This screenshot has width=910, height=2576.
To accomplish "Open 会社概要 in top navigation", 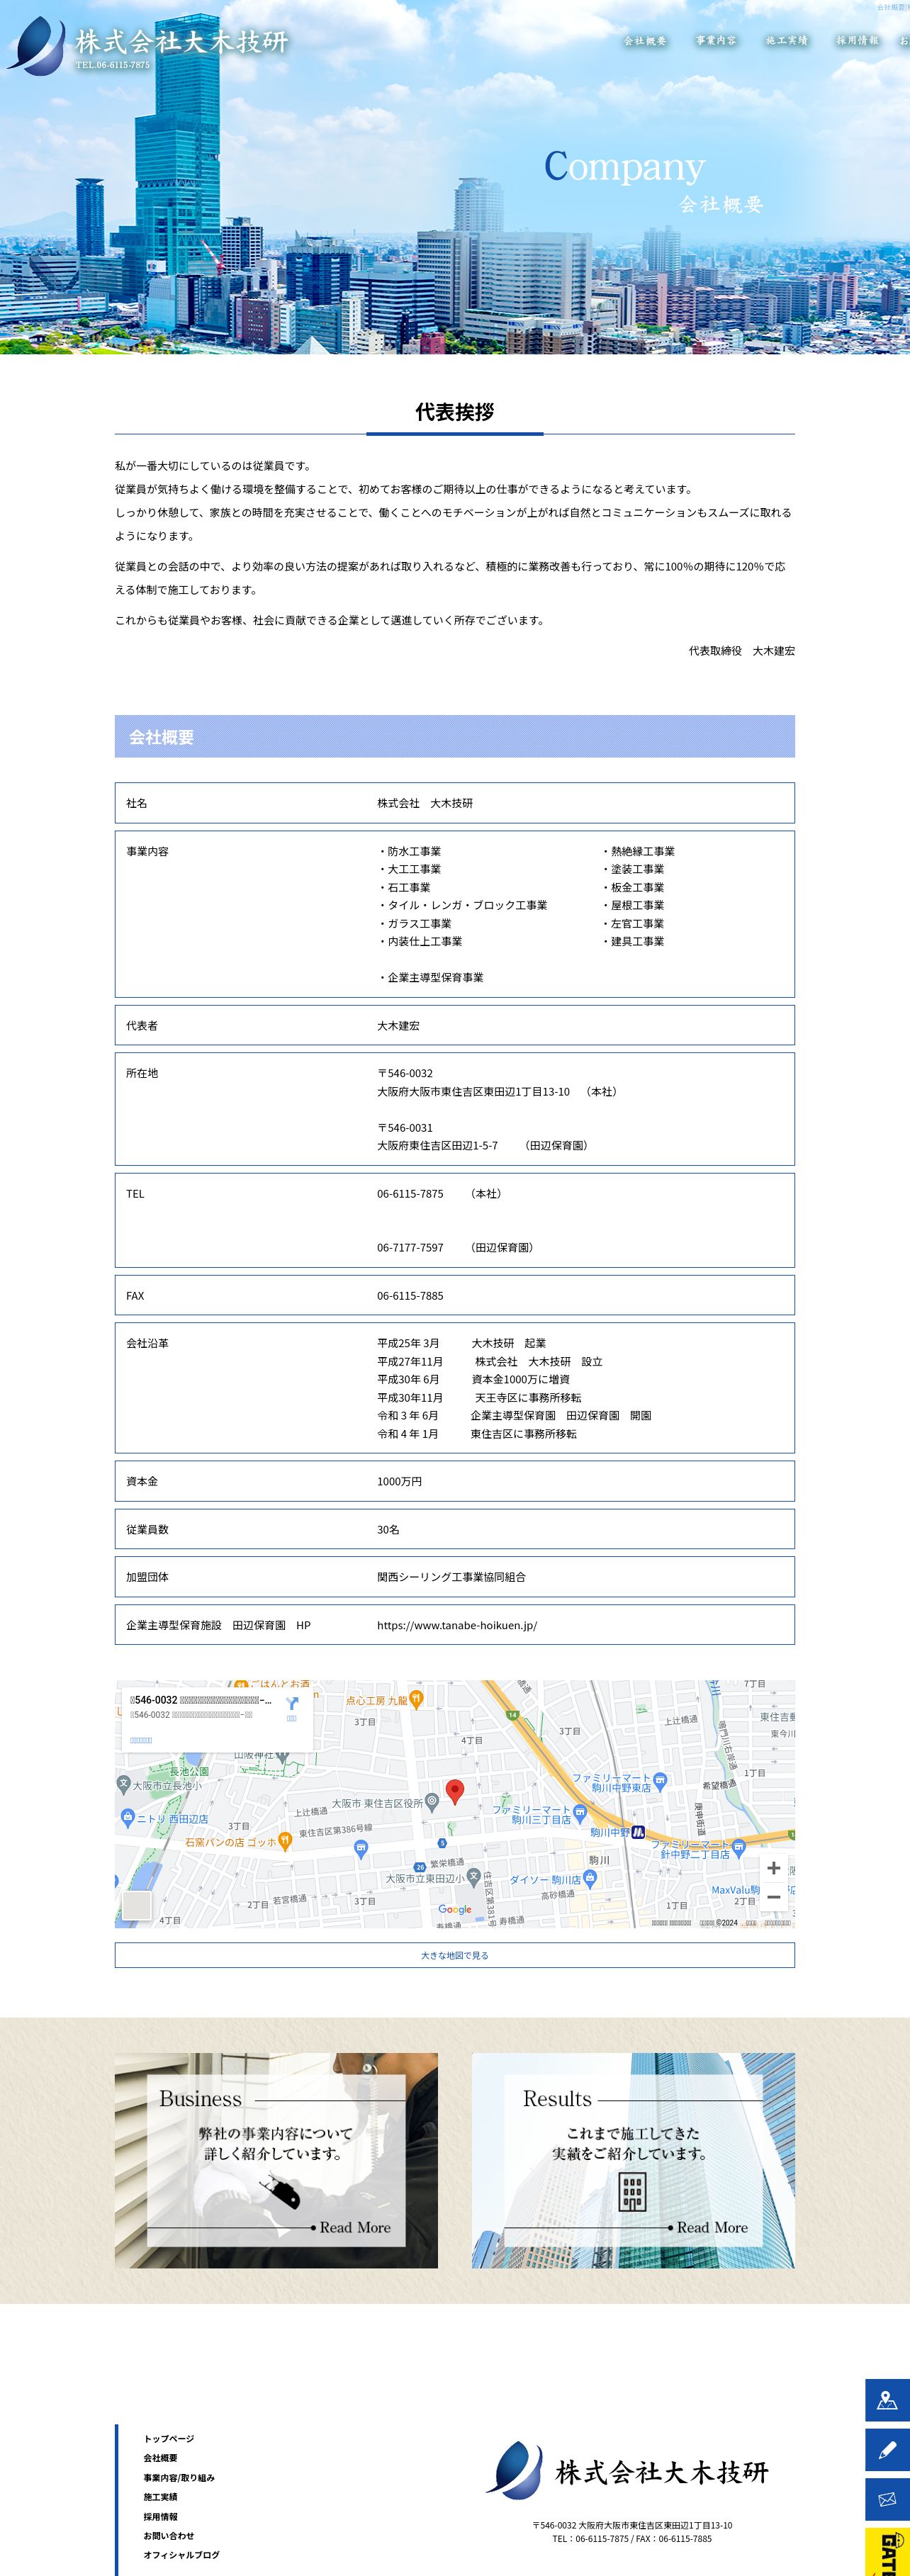I will (x=645, y=41).
